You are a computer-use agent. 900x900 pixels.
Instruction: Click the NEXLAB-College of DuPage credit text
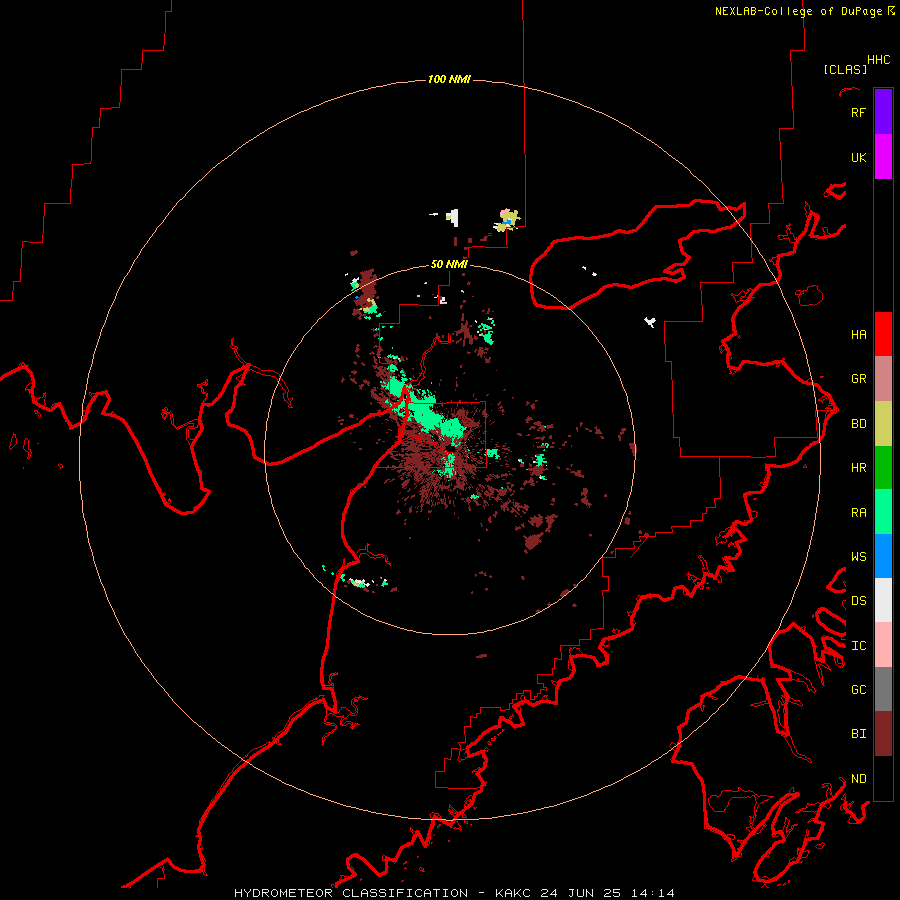(804, 11)
